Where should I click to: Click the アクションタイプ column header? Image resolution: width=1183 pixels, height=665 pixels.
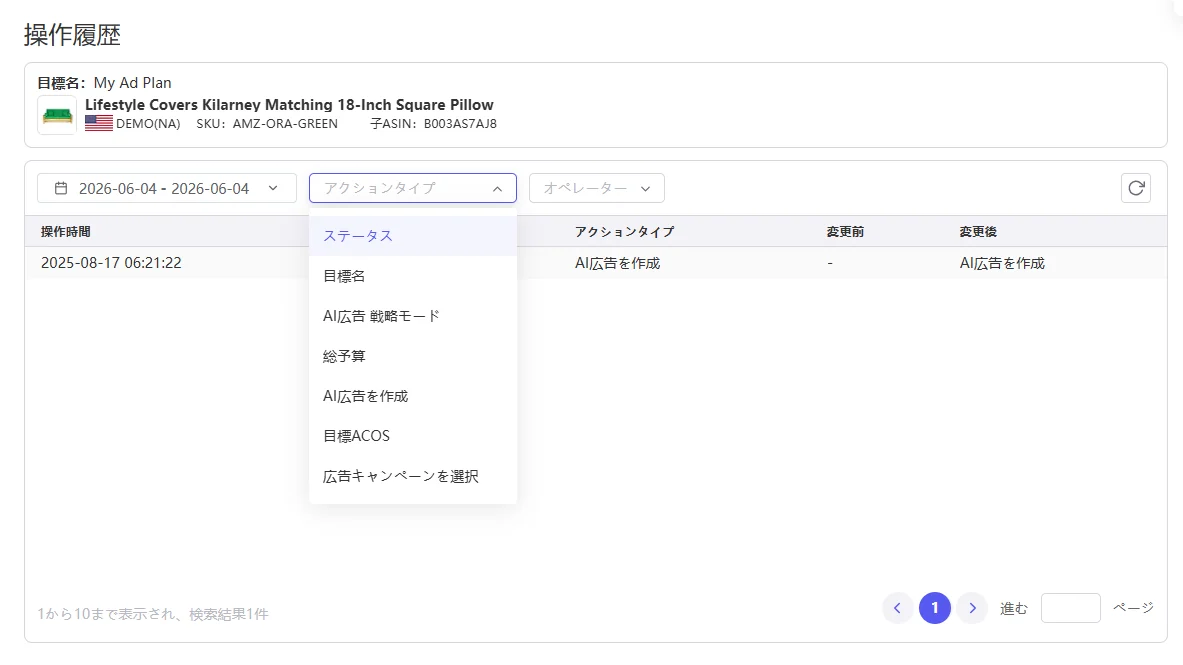625,232
